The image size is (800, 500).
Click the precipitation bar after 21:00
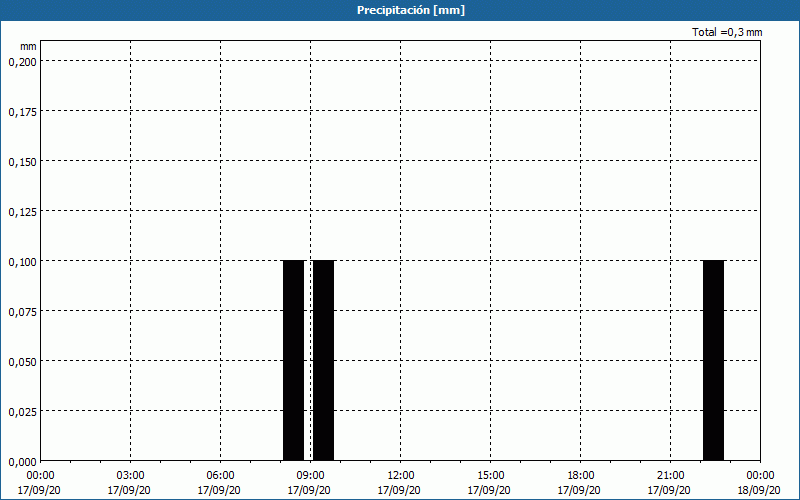[x=713, y=360]
